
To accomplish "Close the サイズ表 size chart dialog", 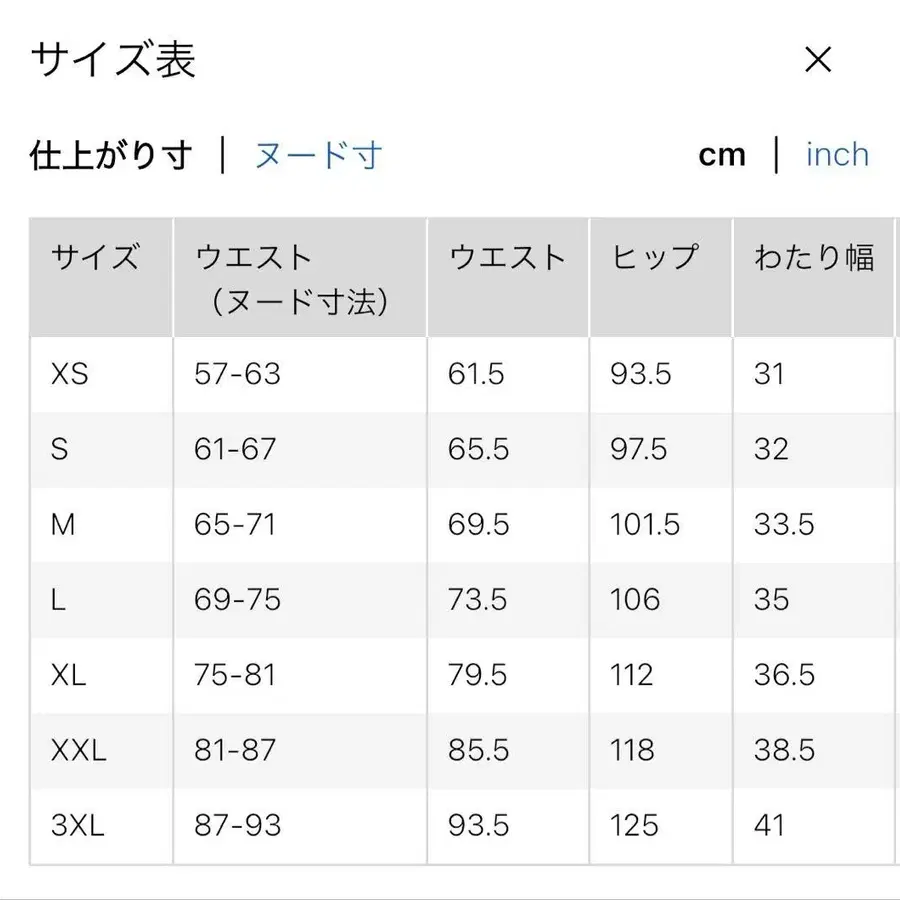I will [x=818, y=60].
